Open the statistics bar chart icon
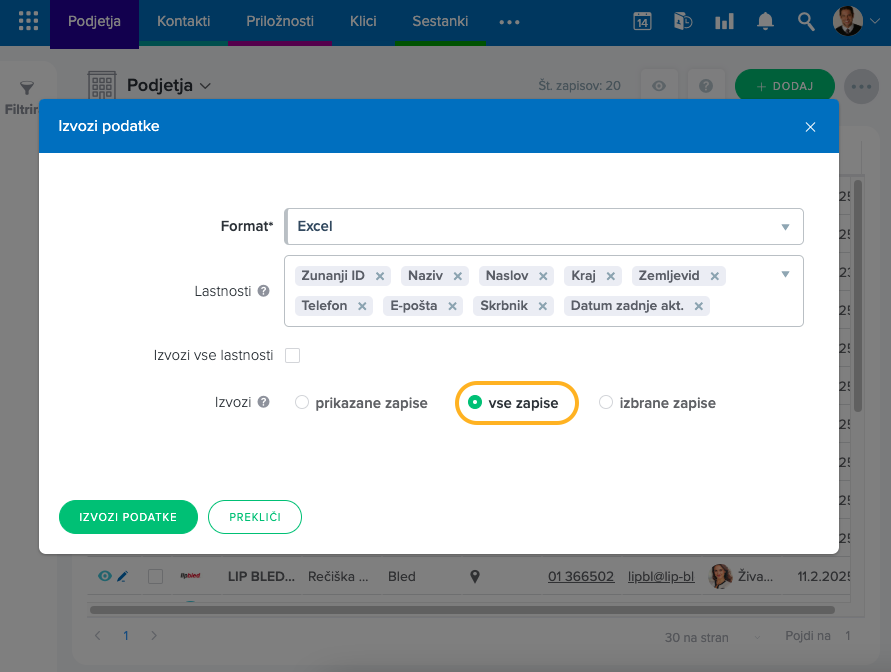The width and height of the screenshot is (891, 672). 725,21
